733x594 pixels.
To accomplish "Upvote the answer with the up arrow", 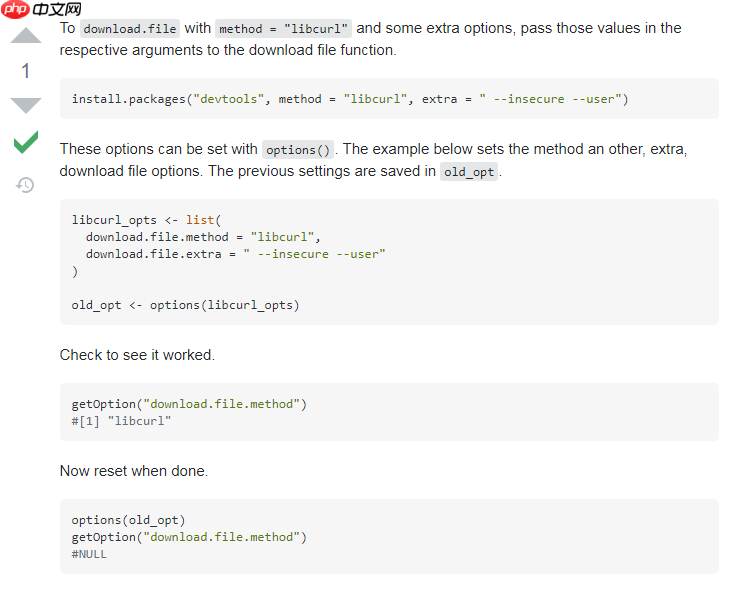I will pyautogui.click(x=26, y=36).
